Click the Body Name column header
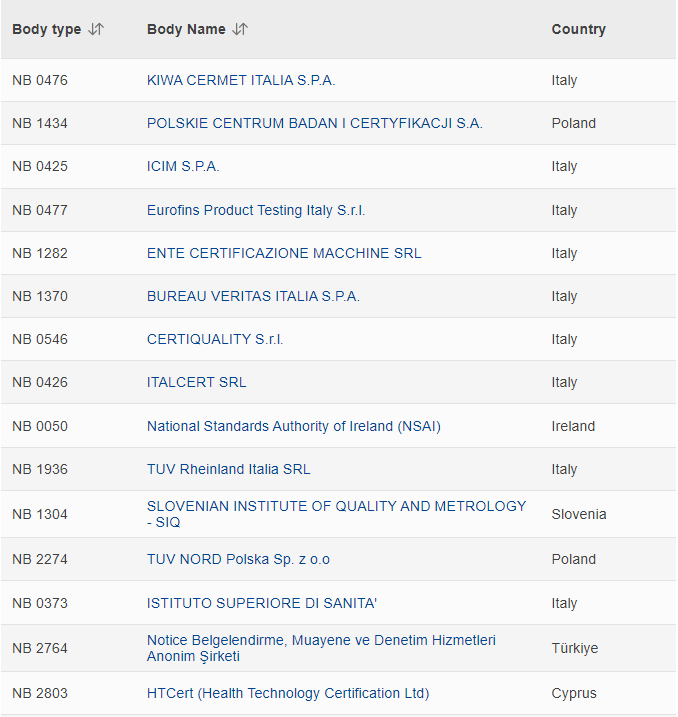Image resolution: width=678 pixels, height=717 pixels. [186, 29]
